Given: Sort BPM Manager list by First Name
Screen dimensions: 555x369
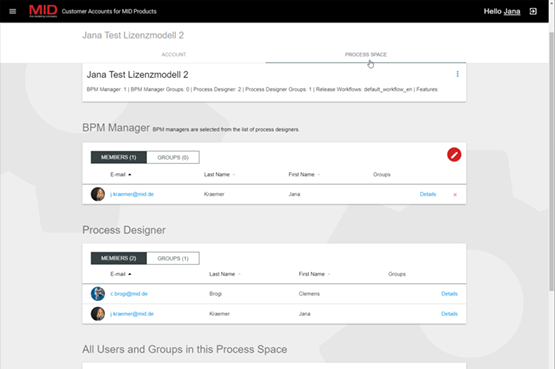Looking at the screenshot, I should [x=304, y=174].
